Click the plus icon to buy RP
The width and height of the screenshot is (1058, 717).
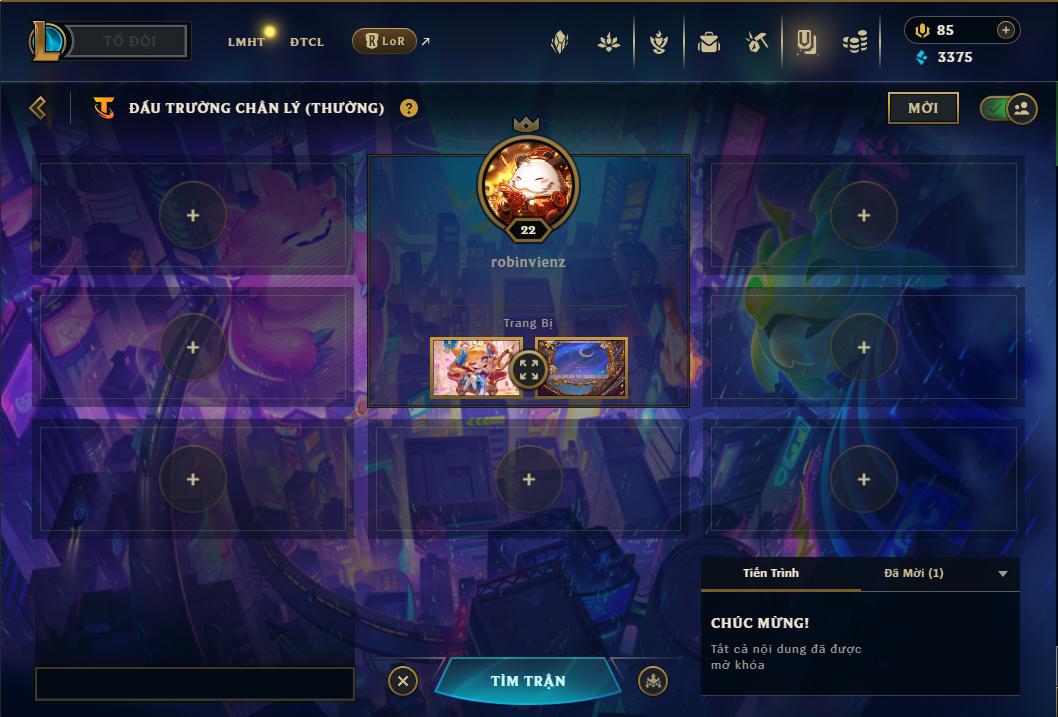pyautogui.click(x=1005, y=30)
